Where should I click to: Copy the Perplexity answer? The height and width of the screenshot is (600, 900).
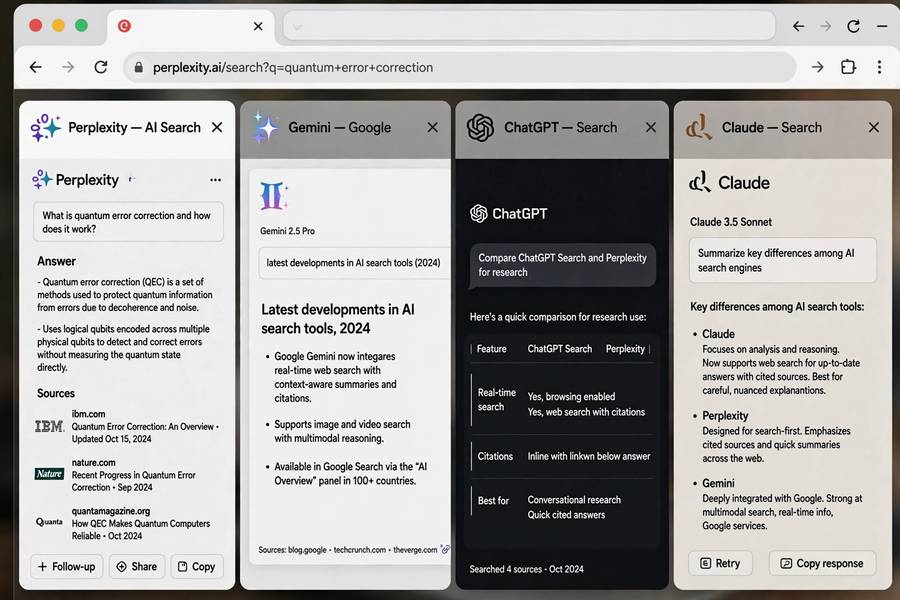pyautogui.click(x=197, y=567)
